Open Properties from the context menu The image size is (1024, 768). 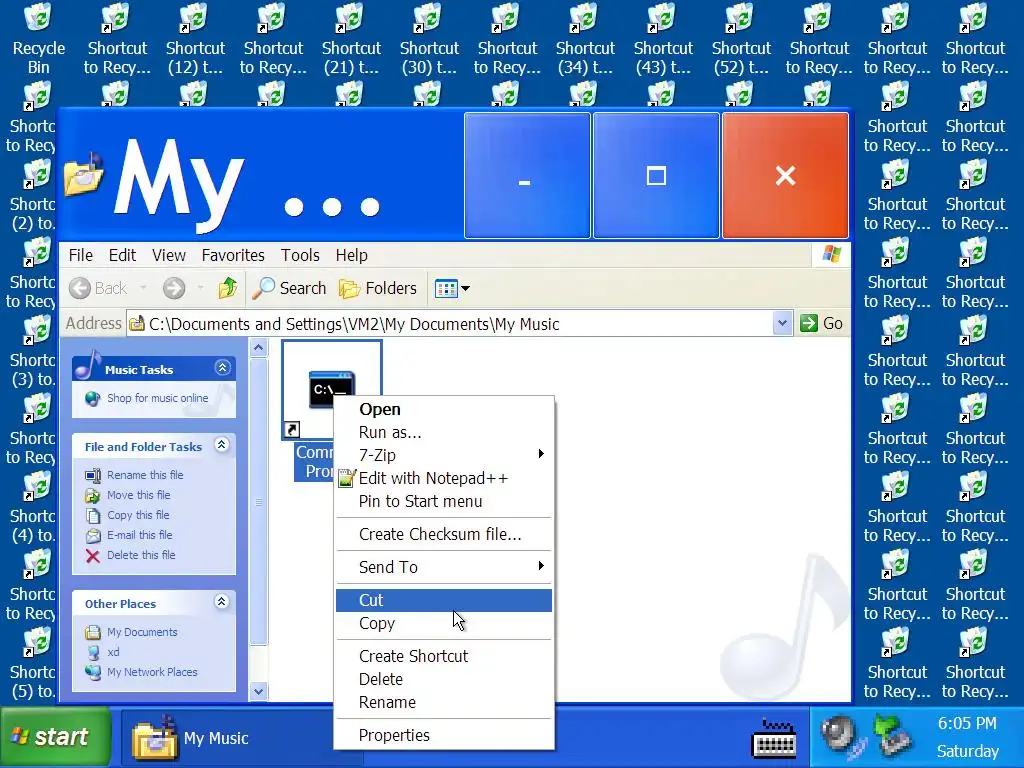coord(443,735)
